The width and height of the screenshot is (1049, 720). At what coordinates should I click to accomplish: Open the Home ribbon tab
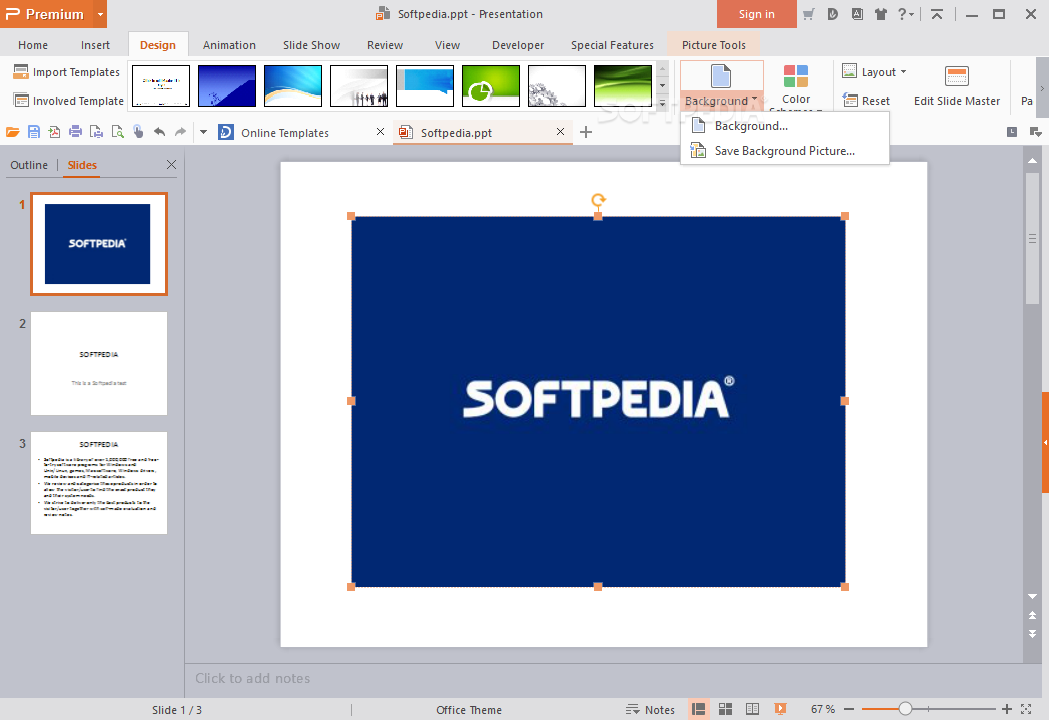pos(33,45)
